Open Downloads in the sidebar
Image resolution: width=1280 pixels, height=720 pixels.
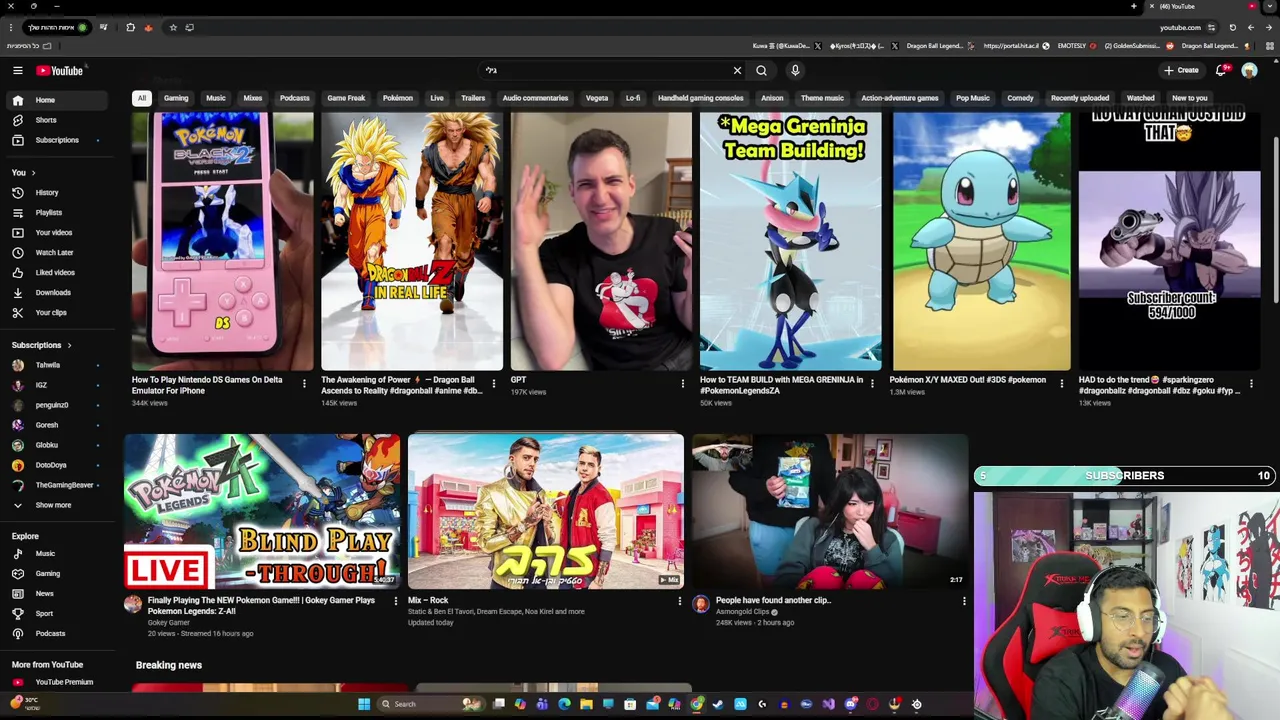pyautogui.click(x=55, y=292)
